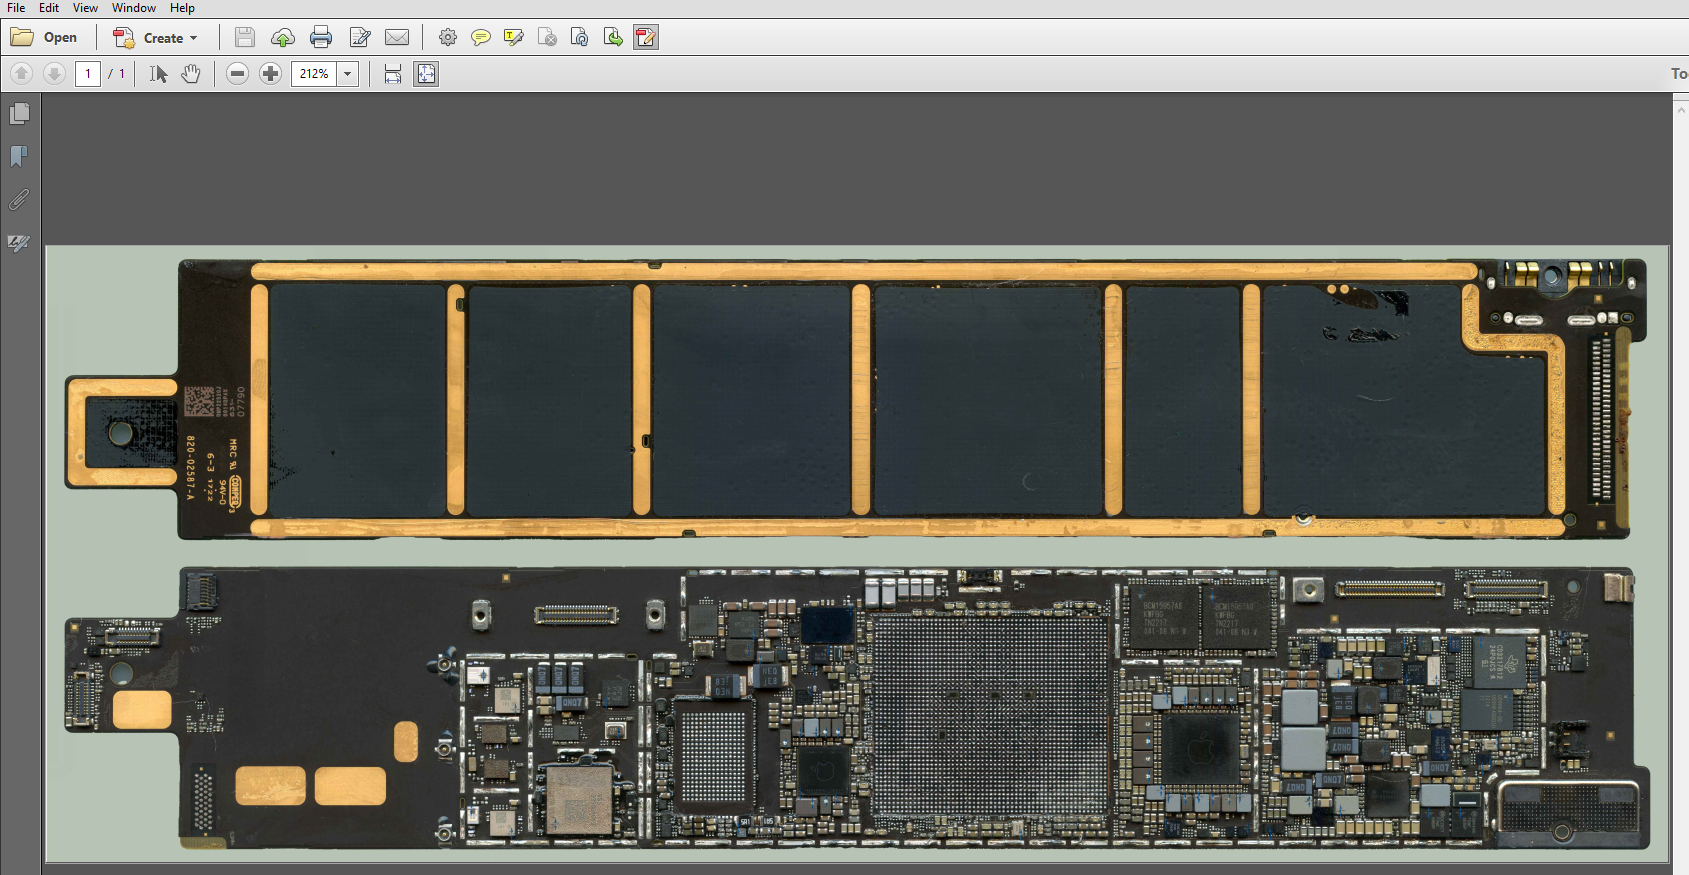Open the Window menu
Viewport: 1689px width, 875px height.
pyautogui.click(x=133, y=8)
